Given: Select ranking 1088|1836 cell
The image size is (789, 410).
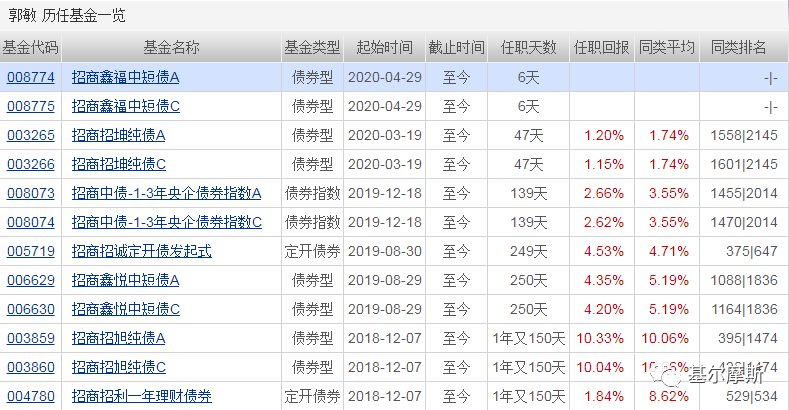Looking at the screenshot, I should pos(744,280).
